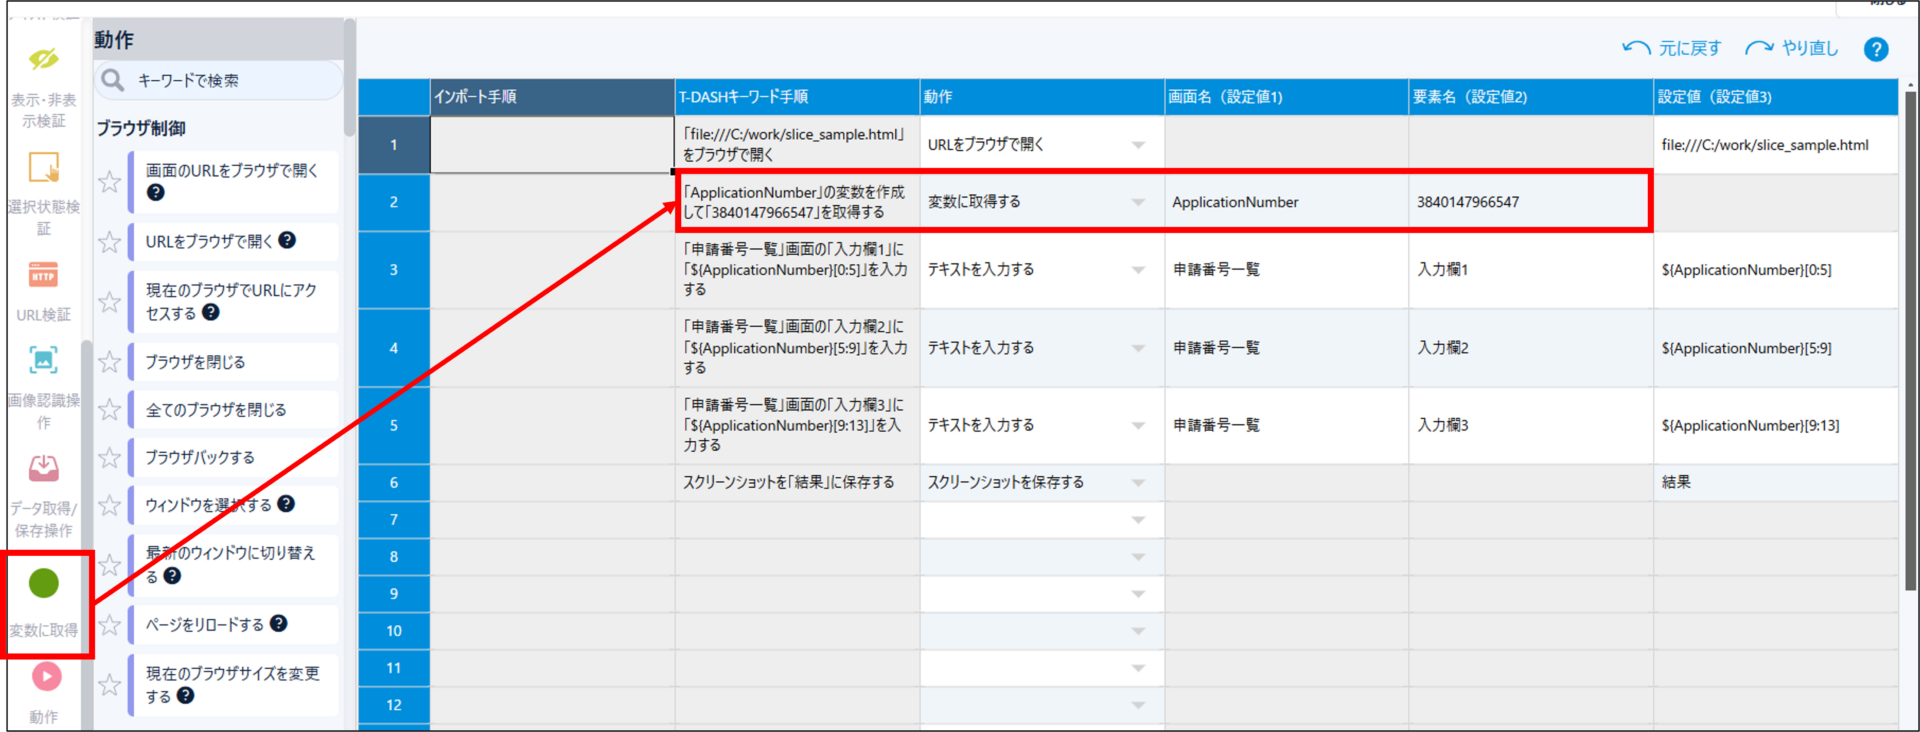The image size is (1920, 732).
Task: Click the file:///C:/work/slice_sample.html value cell
Action: click(1776, 145)
